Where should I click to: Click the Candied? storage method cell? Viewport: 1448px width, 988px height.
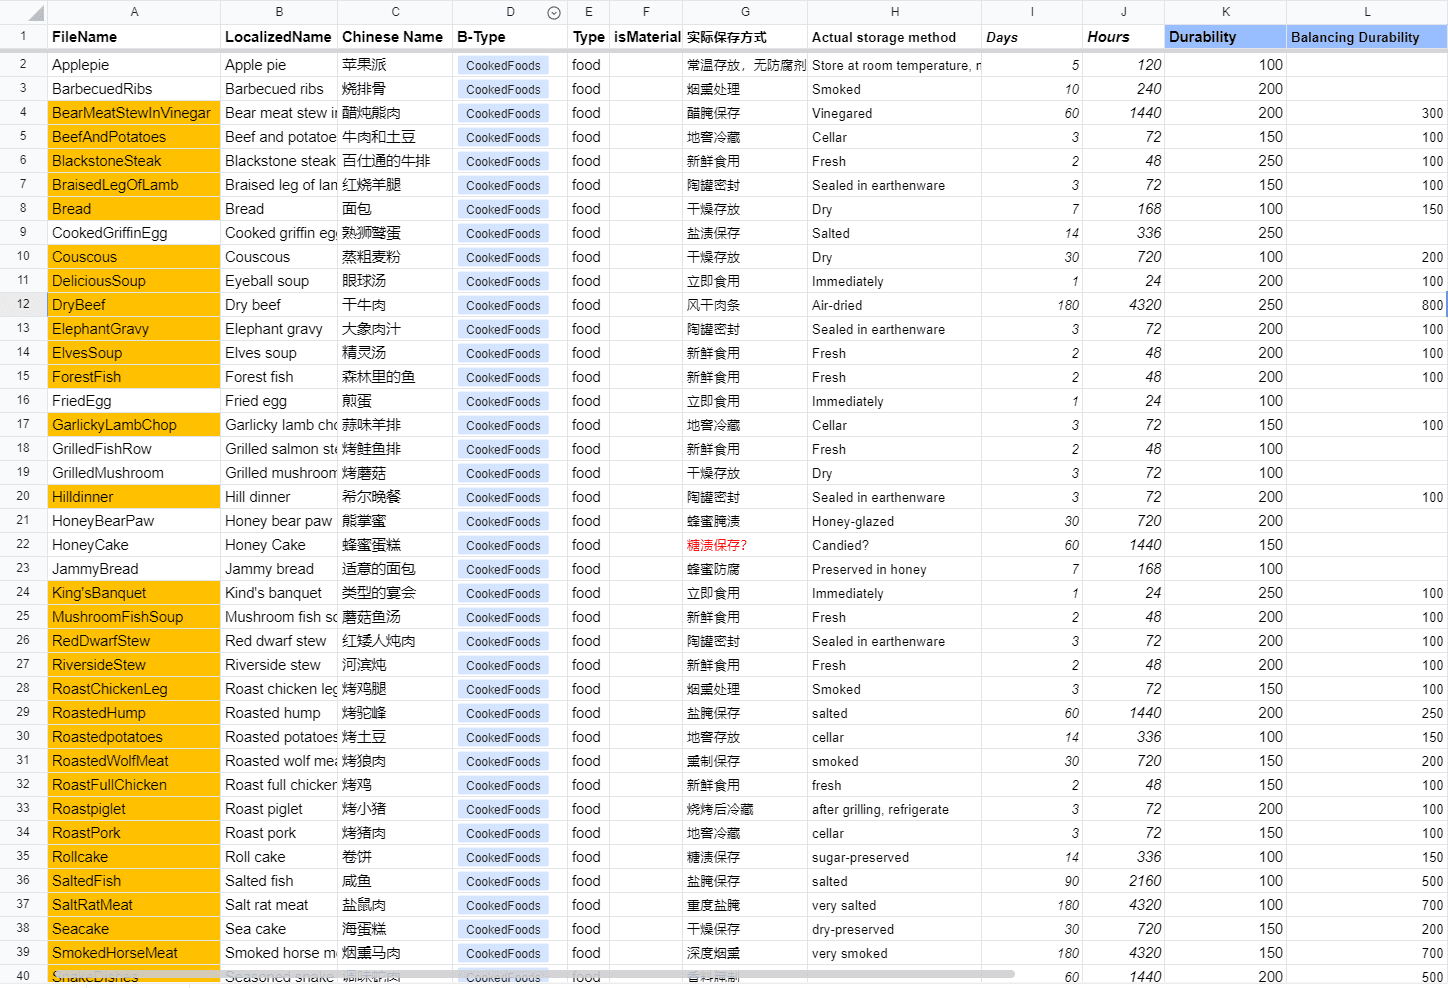point(894,545)
